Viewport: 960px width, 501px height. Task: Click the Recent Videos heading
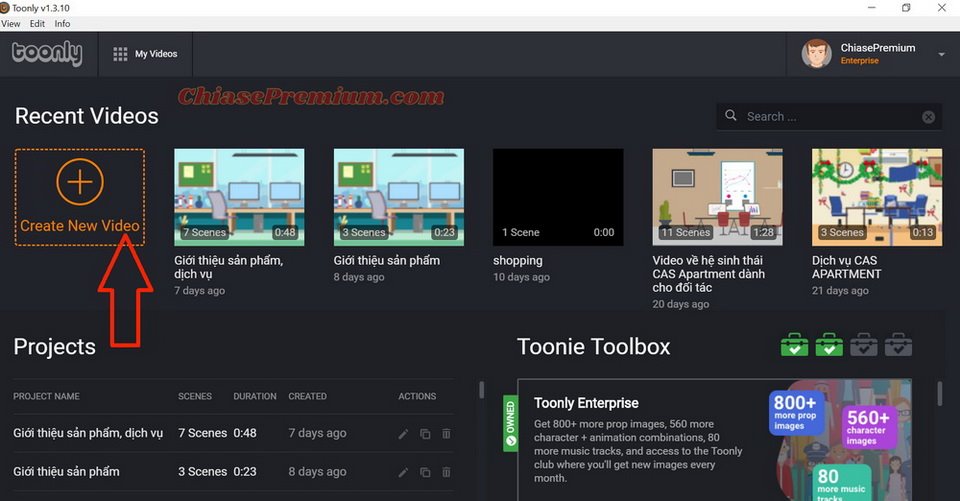[x=86, y=116]
